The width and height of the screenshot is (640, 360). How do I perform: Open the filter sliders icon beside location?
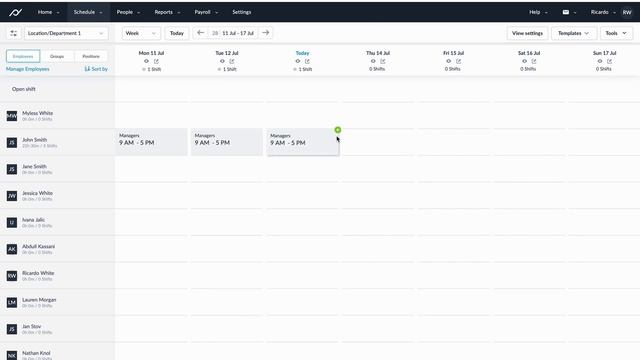click(x=13, y=33)
